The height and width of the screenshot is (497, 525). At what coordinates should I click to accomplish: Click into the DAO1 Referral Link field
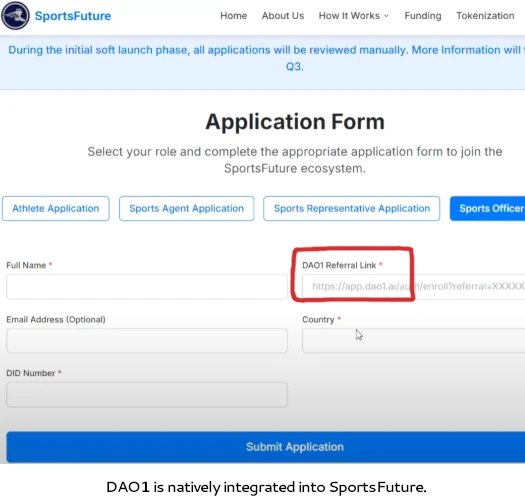click(x=414, y=286)
